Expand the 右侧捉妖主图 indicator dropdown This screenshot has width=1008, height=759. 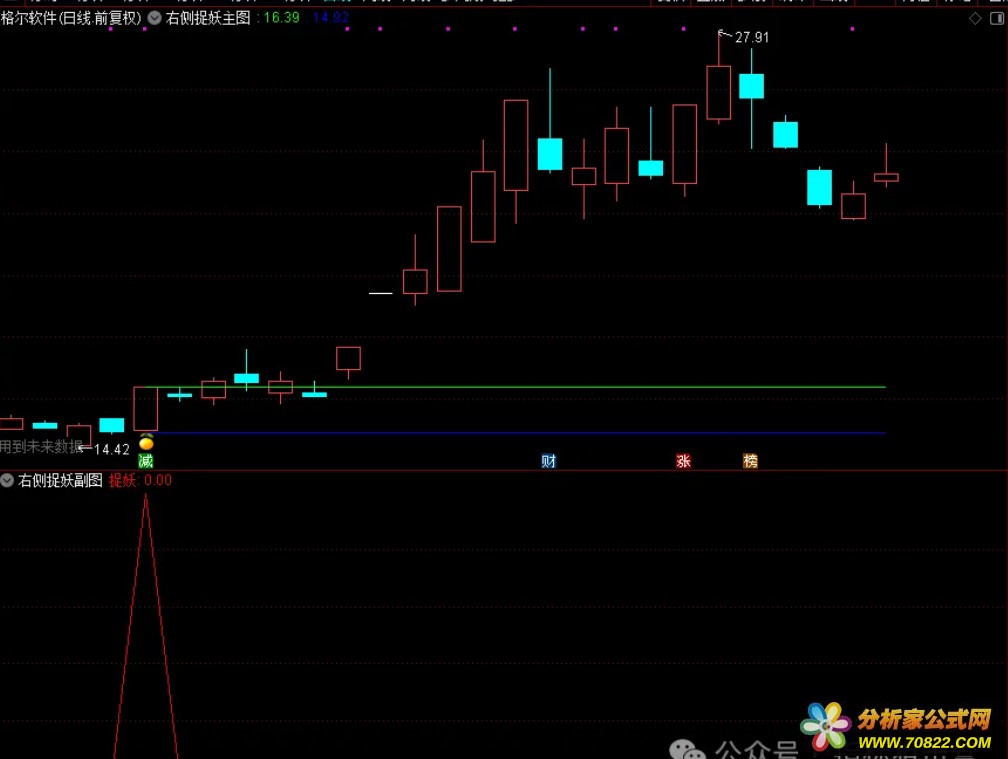coord(154,18)
